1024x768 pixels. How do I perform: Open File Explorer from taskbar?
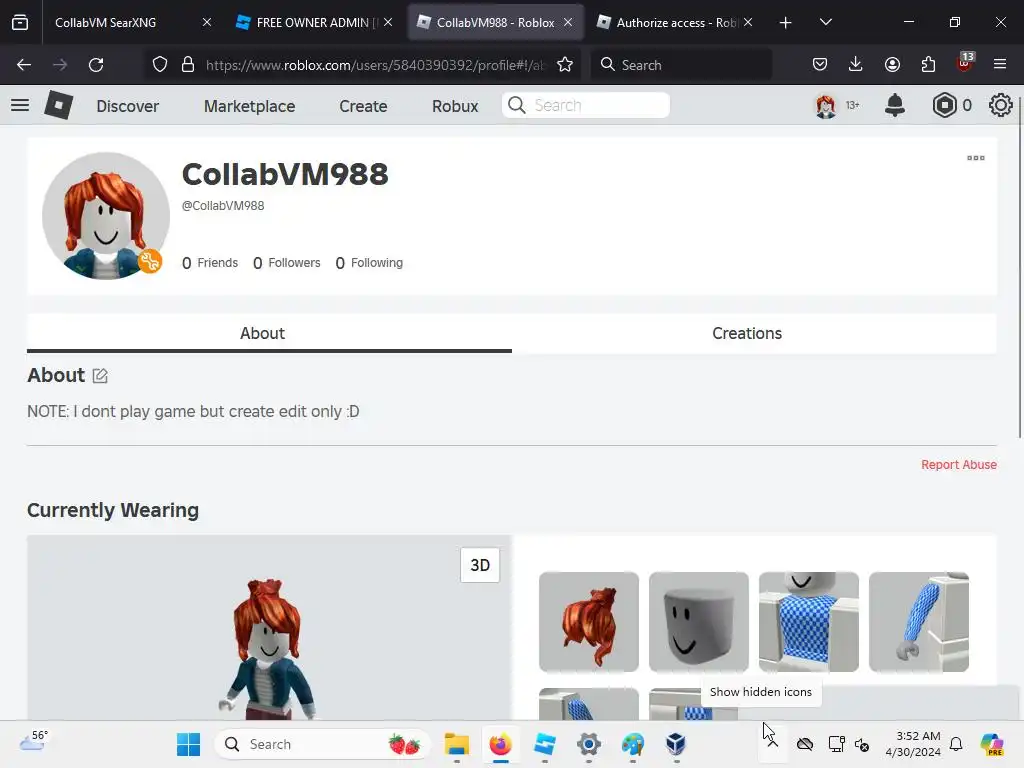456,744
